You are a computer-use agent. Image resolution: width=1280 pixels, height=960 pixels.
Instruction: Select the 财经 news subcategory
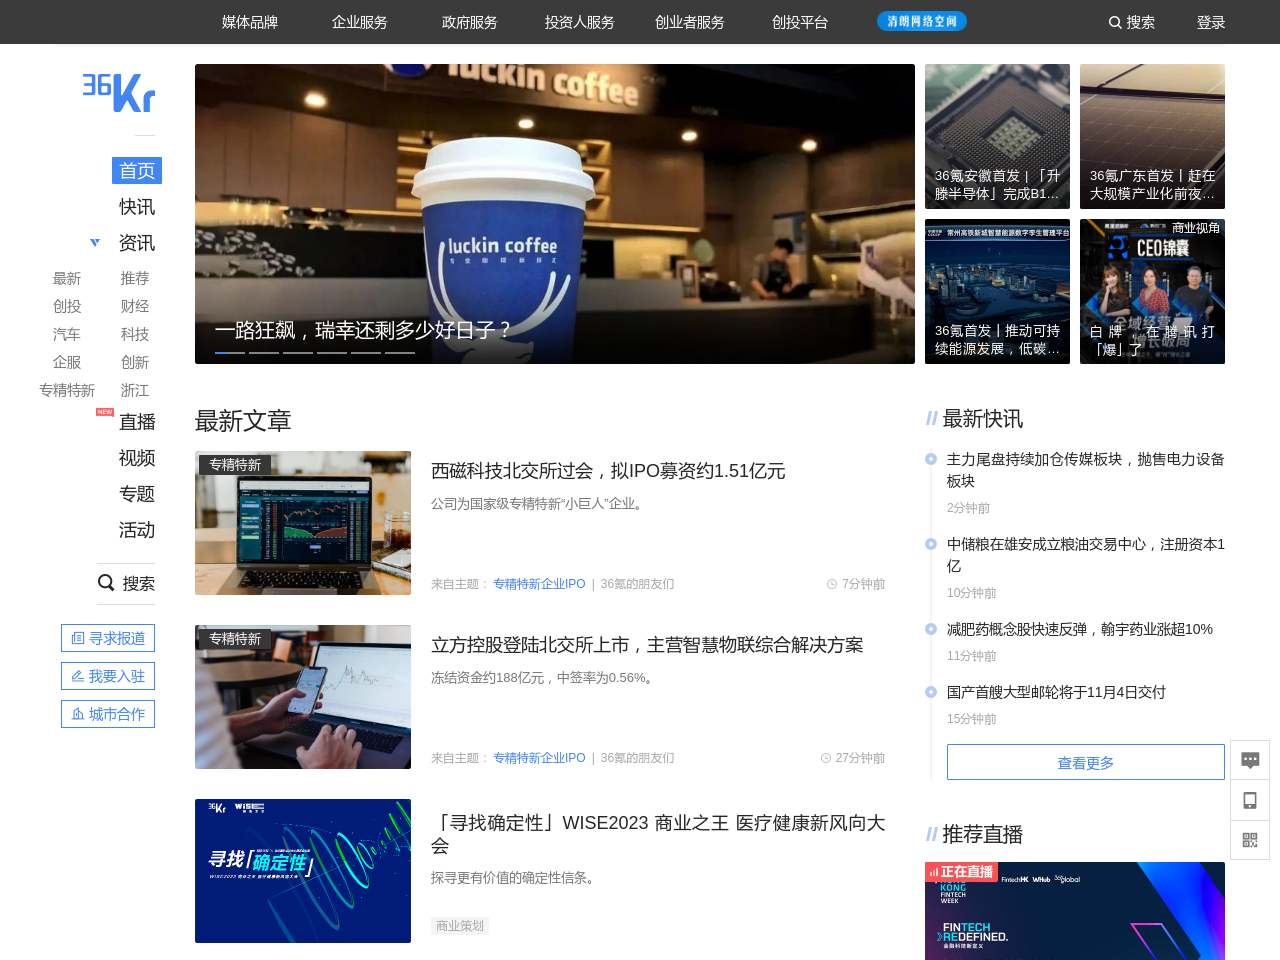click(135, 306)
